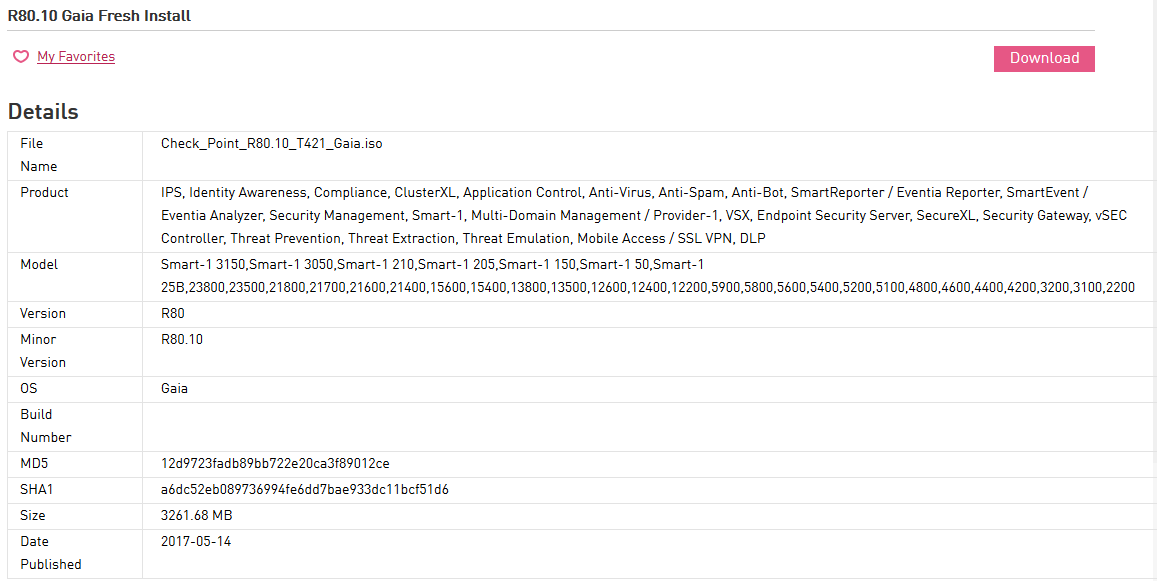The width and height of the screenshot is (1157, 581).
Task: Click the Gaia OS value
Action: point(174,388)
